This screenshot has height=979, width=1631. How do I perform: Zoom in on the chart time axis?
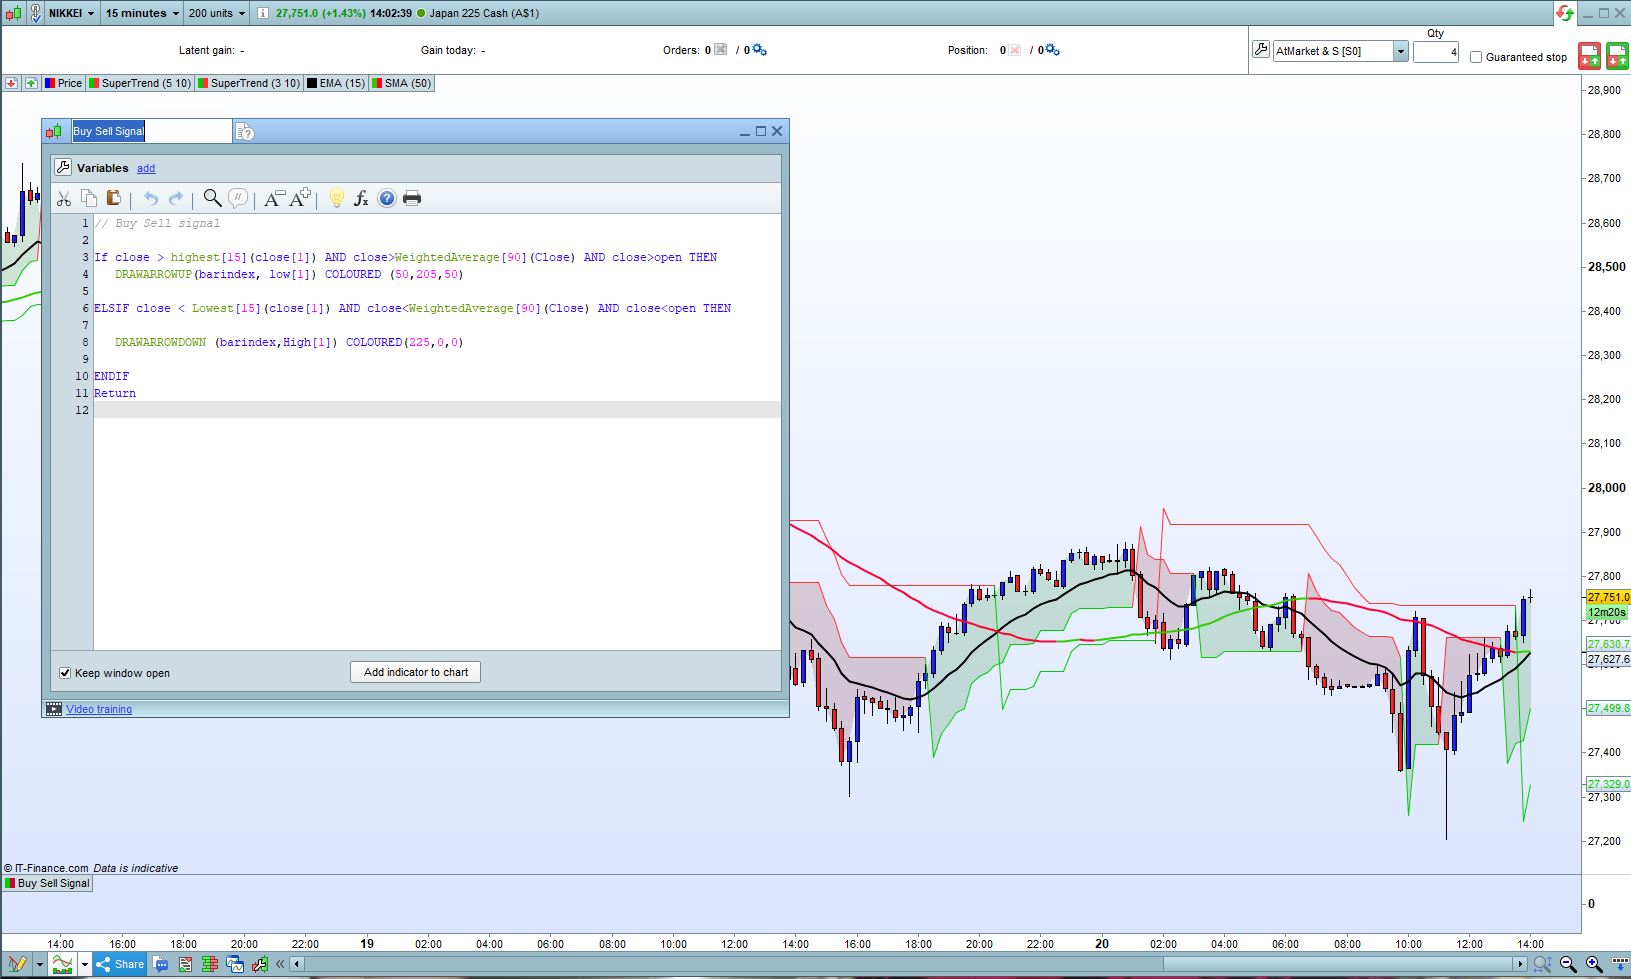pos(1594,964)
